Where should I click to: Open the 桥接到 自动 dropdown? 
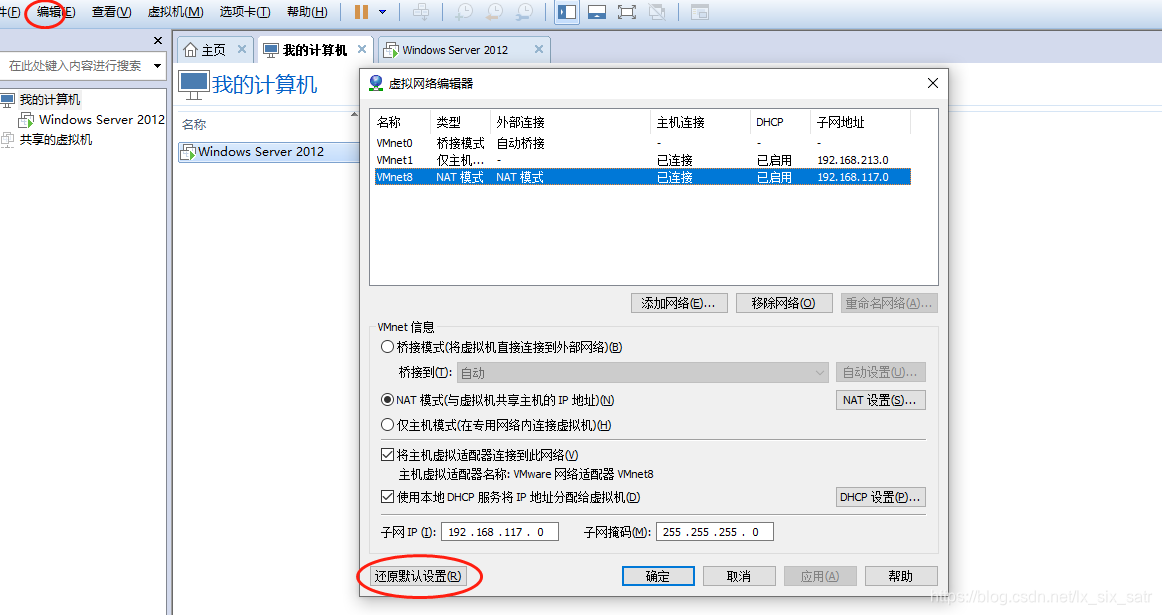pyautogui.click(x=643, y=373)
